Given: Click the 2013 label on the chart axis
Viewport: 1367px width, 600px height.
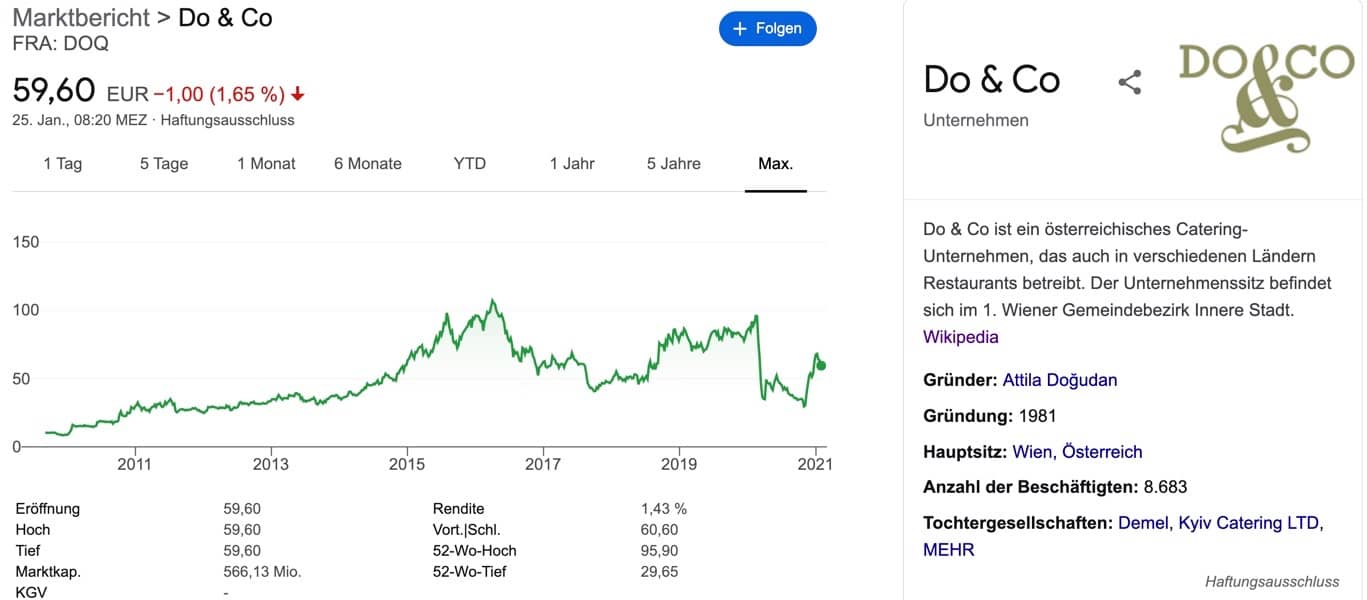Looking at the screenshot, I should [x=271, y=465].
